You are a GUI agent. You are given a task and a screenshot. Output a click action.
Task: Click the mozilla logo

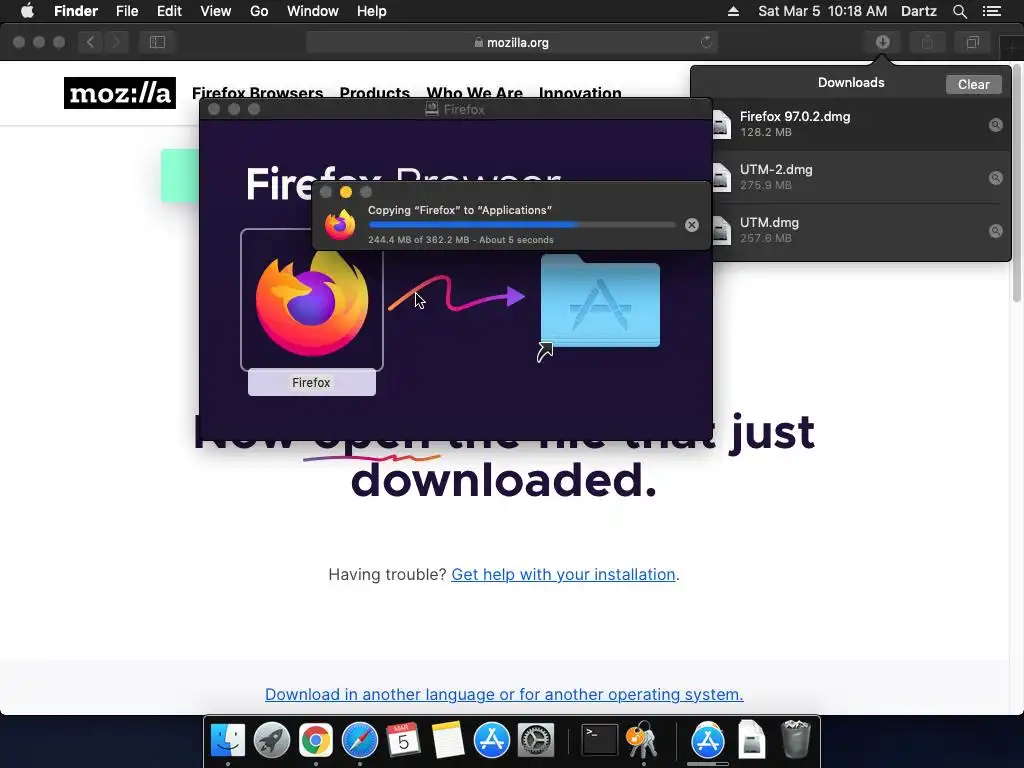(x=120, y=93)
